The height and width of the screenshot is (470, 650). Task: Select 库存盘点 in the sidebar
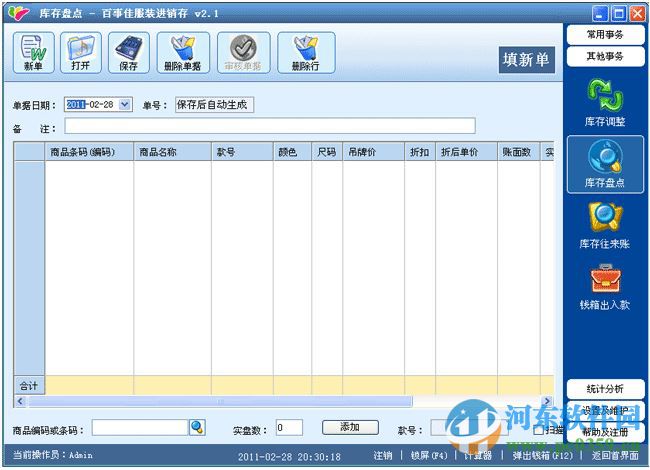tap(605, 165)
